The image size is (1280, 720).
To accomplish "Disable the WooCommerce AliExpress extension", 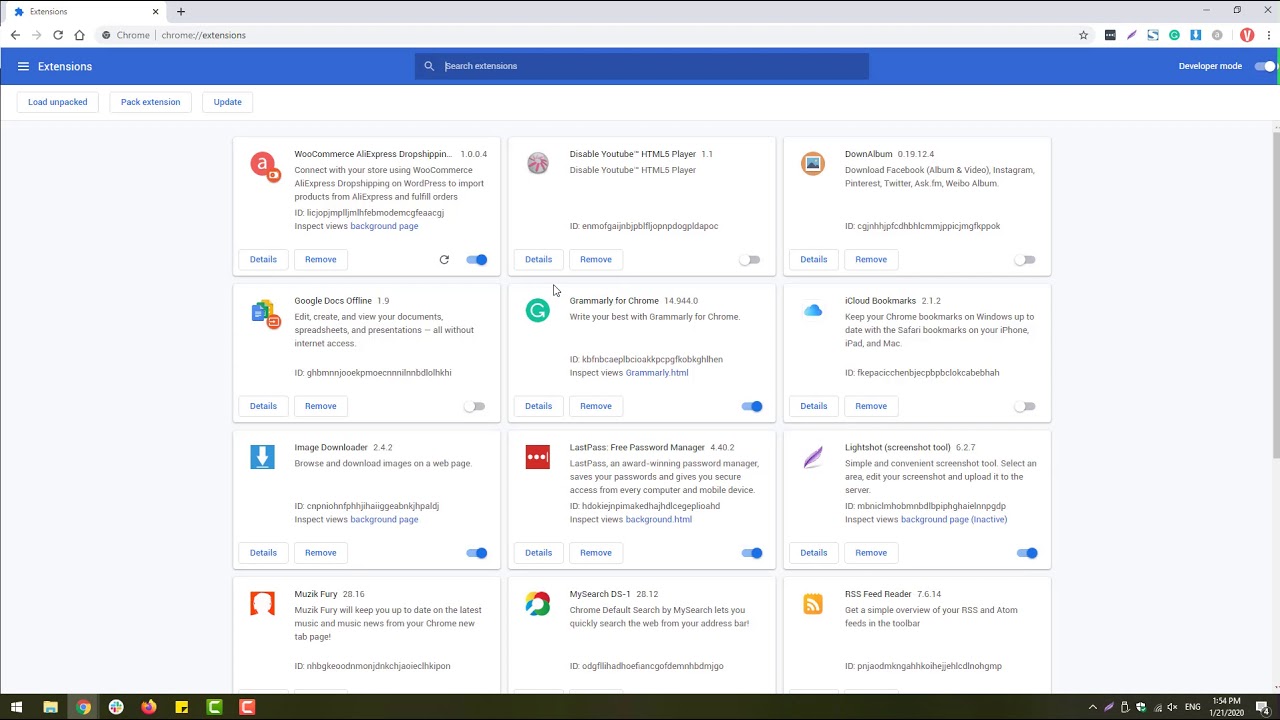I will point(477,260).
